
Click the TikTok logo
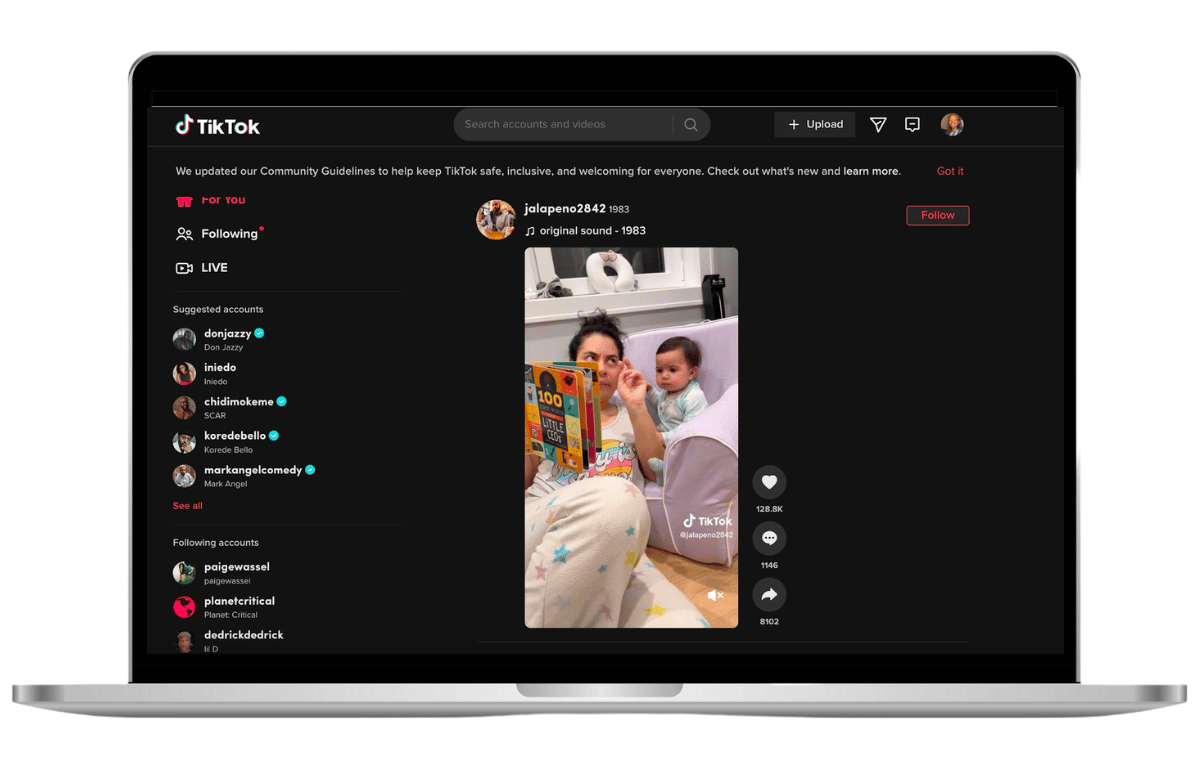[x=218, y=125]
